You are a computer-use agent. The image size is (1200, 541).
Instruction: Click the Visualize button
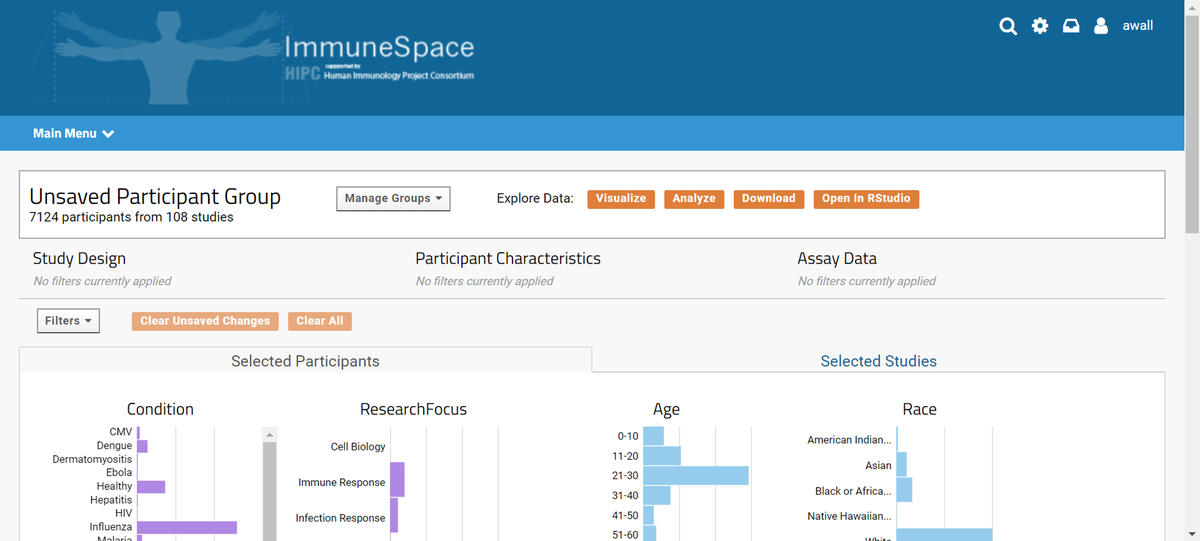(x=621, y=199)
